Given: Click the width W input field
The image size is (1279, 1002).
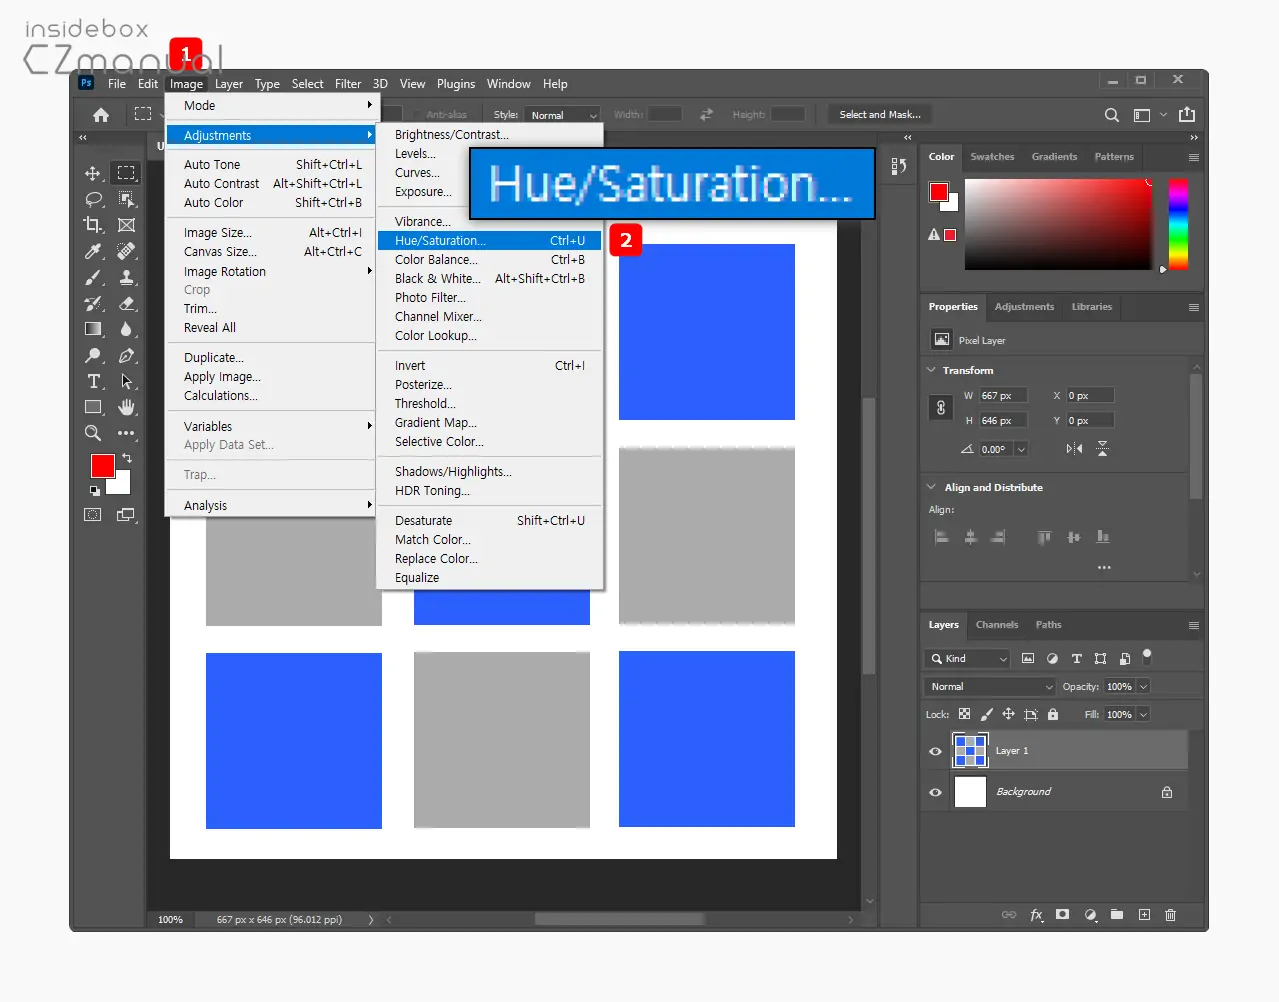Looking at the screenshot, I should coord(1002,396).
